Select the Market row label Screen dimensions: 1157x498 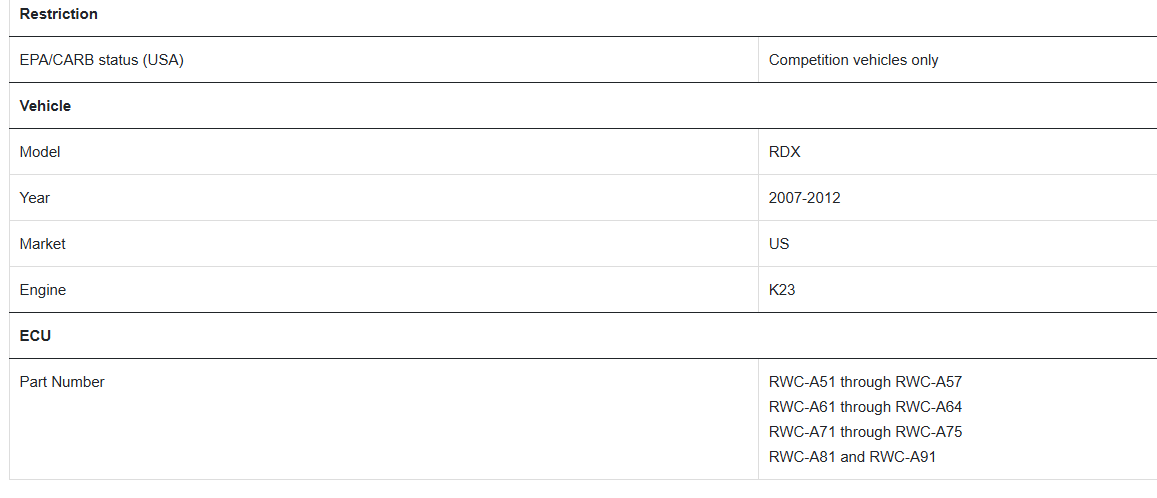43,243
